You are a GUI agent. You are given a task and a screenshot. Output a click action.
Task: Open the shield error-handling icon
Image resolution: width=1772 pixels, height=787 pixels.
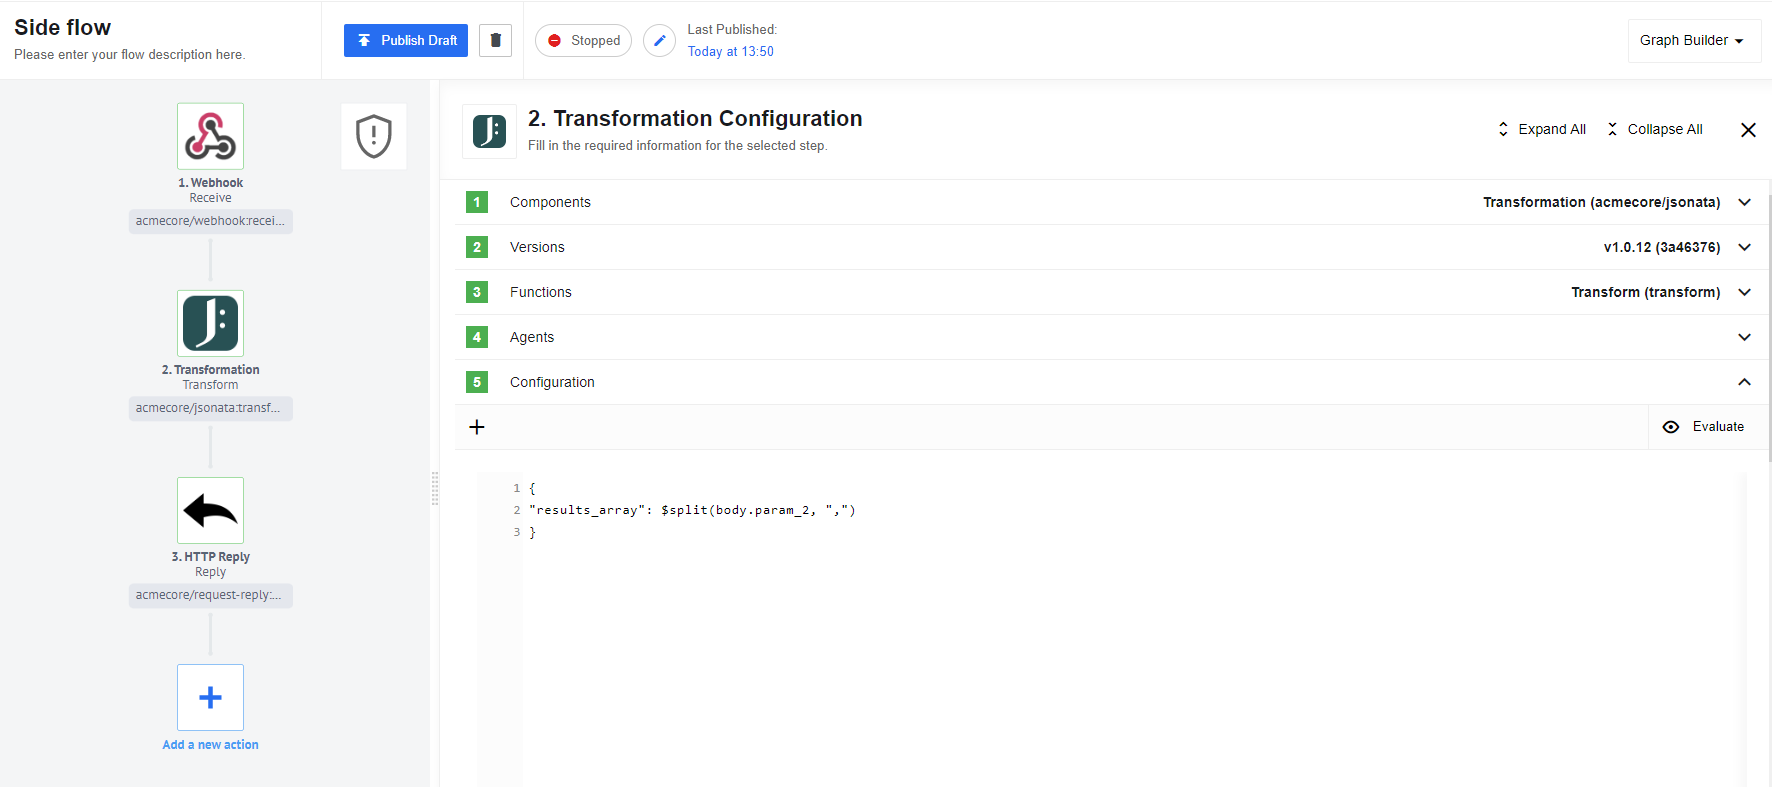[x=374, y=136]
